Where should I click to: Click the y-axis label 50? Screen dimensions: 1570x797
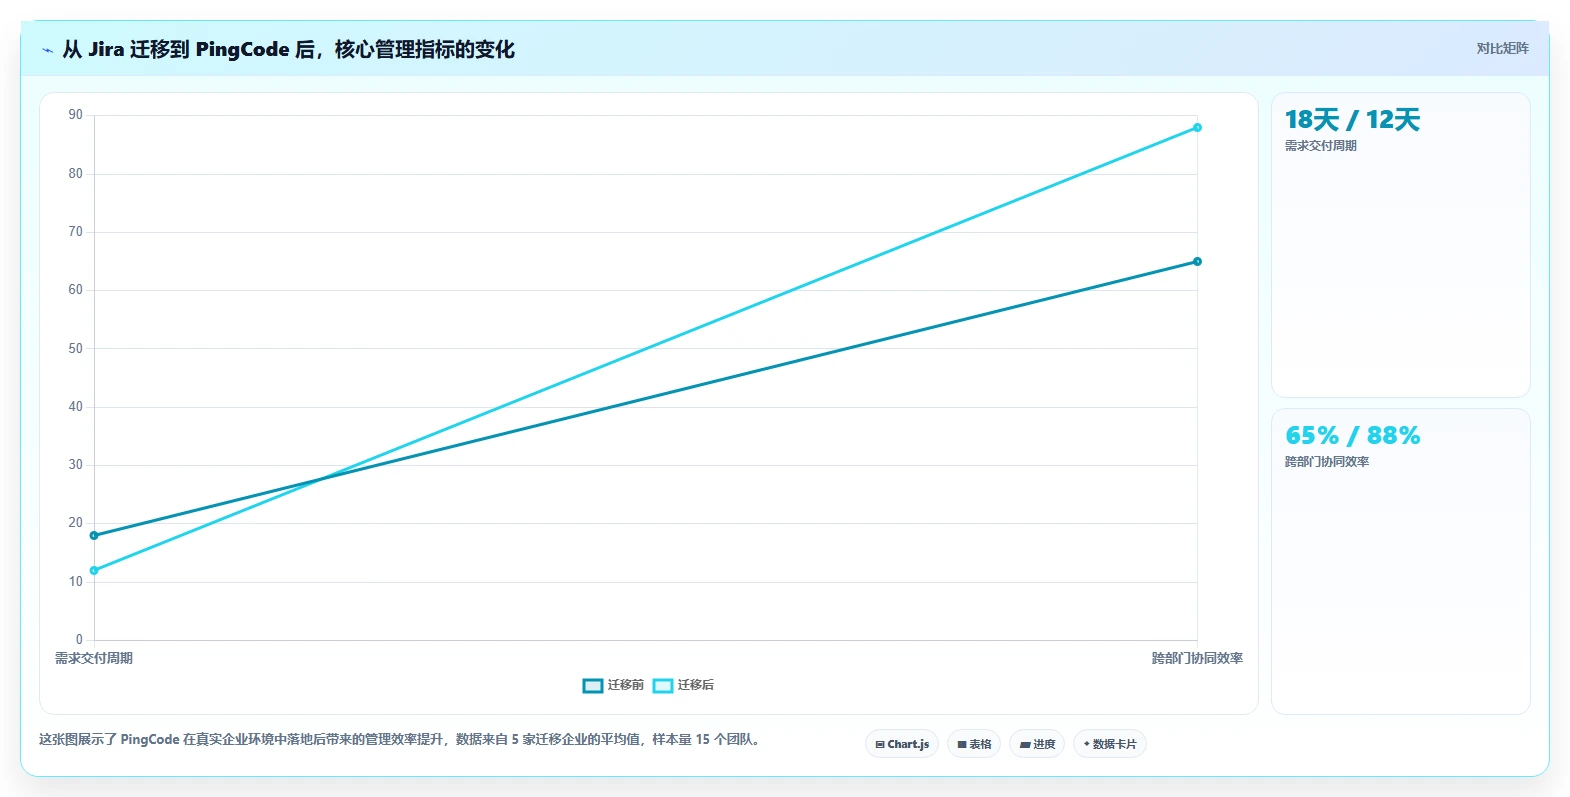pos(76,348)
